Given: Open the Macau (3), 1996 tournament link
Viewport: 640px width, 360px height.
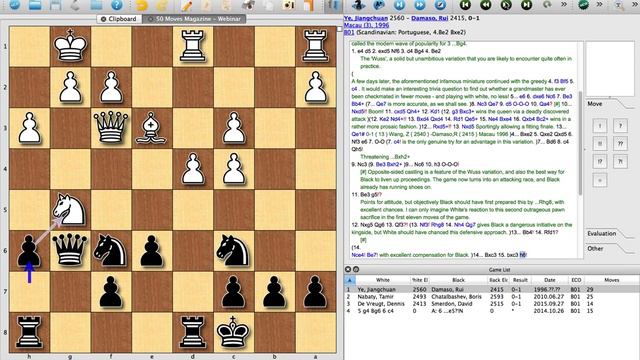Looking at the screenshot, I should 366,25.
